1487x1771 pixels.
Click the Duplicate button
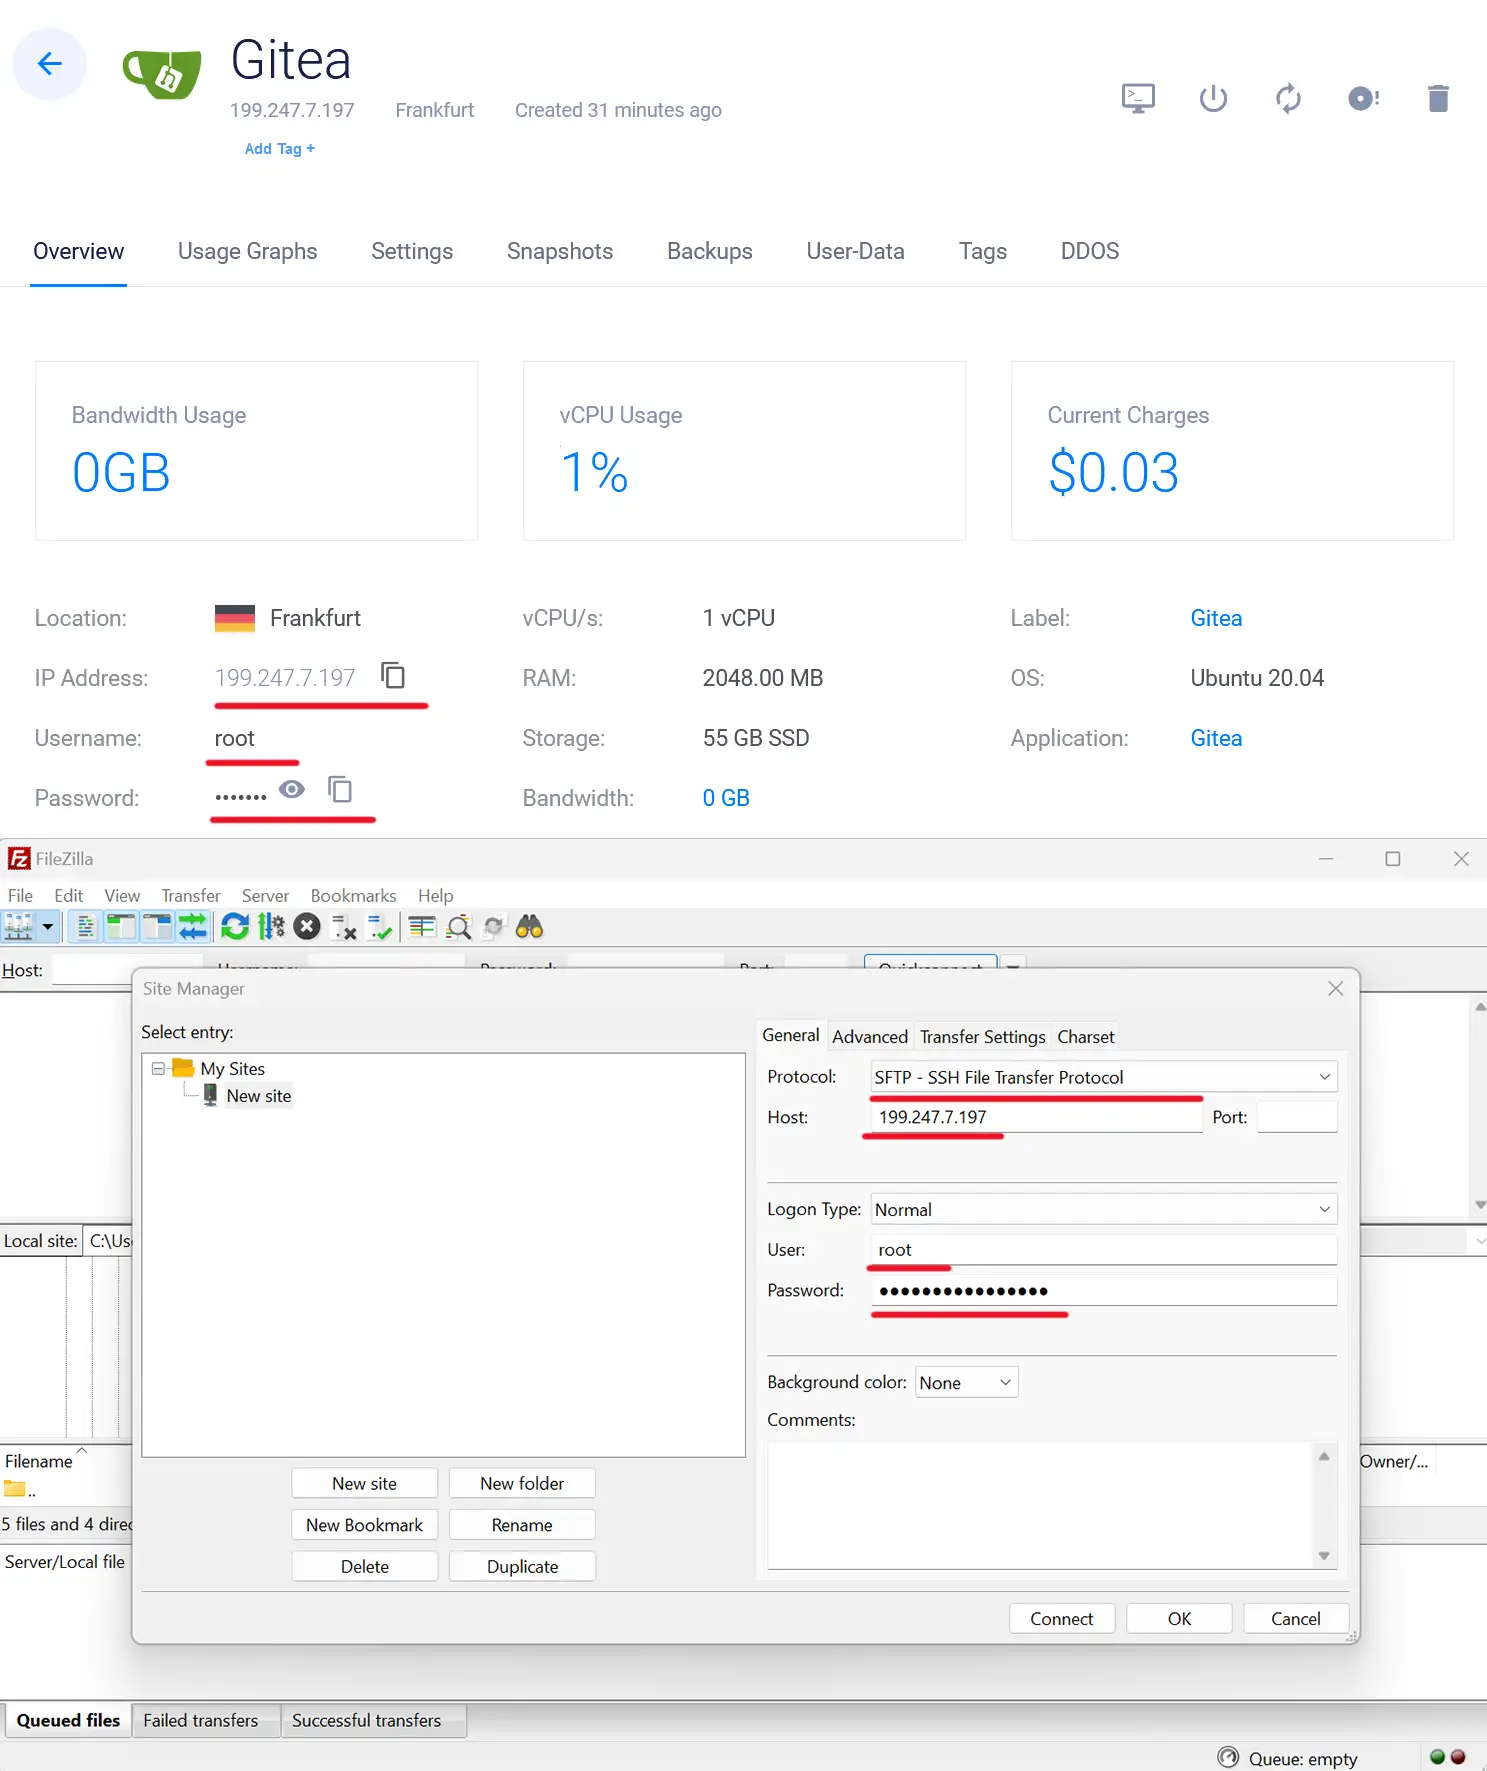coord(522,1566)
